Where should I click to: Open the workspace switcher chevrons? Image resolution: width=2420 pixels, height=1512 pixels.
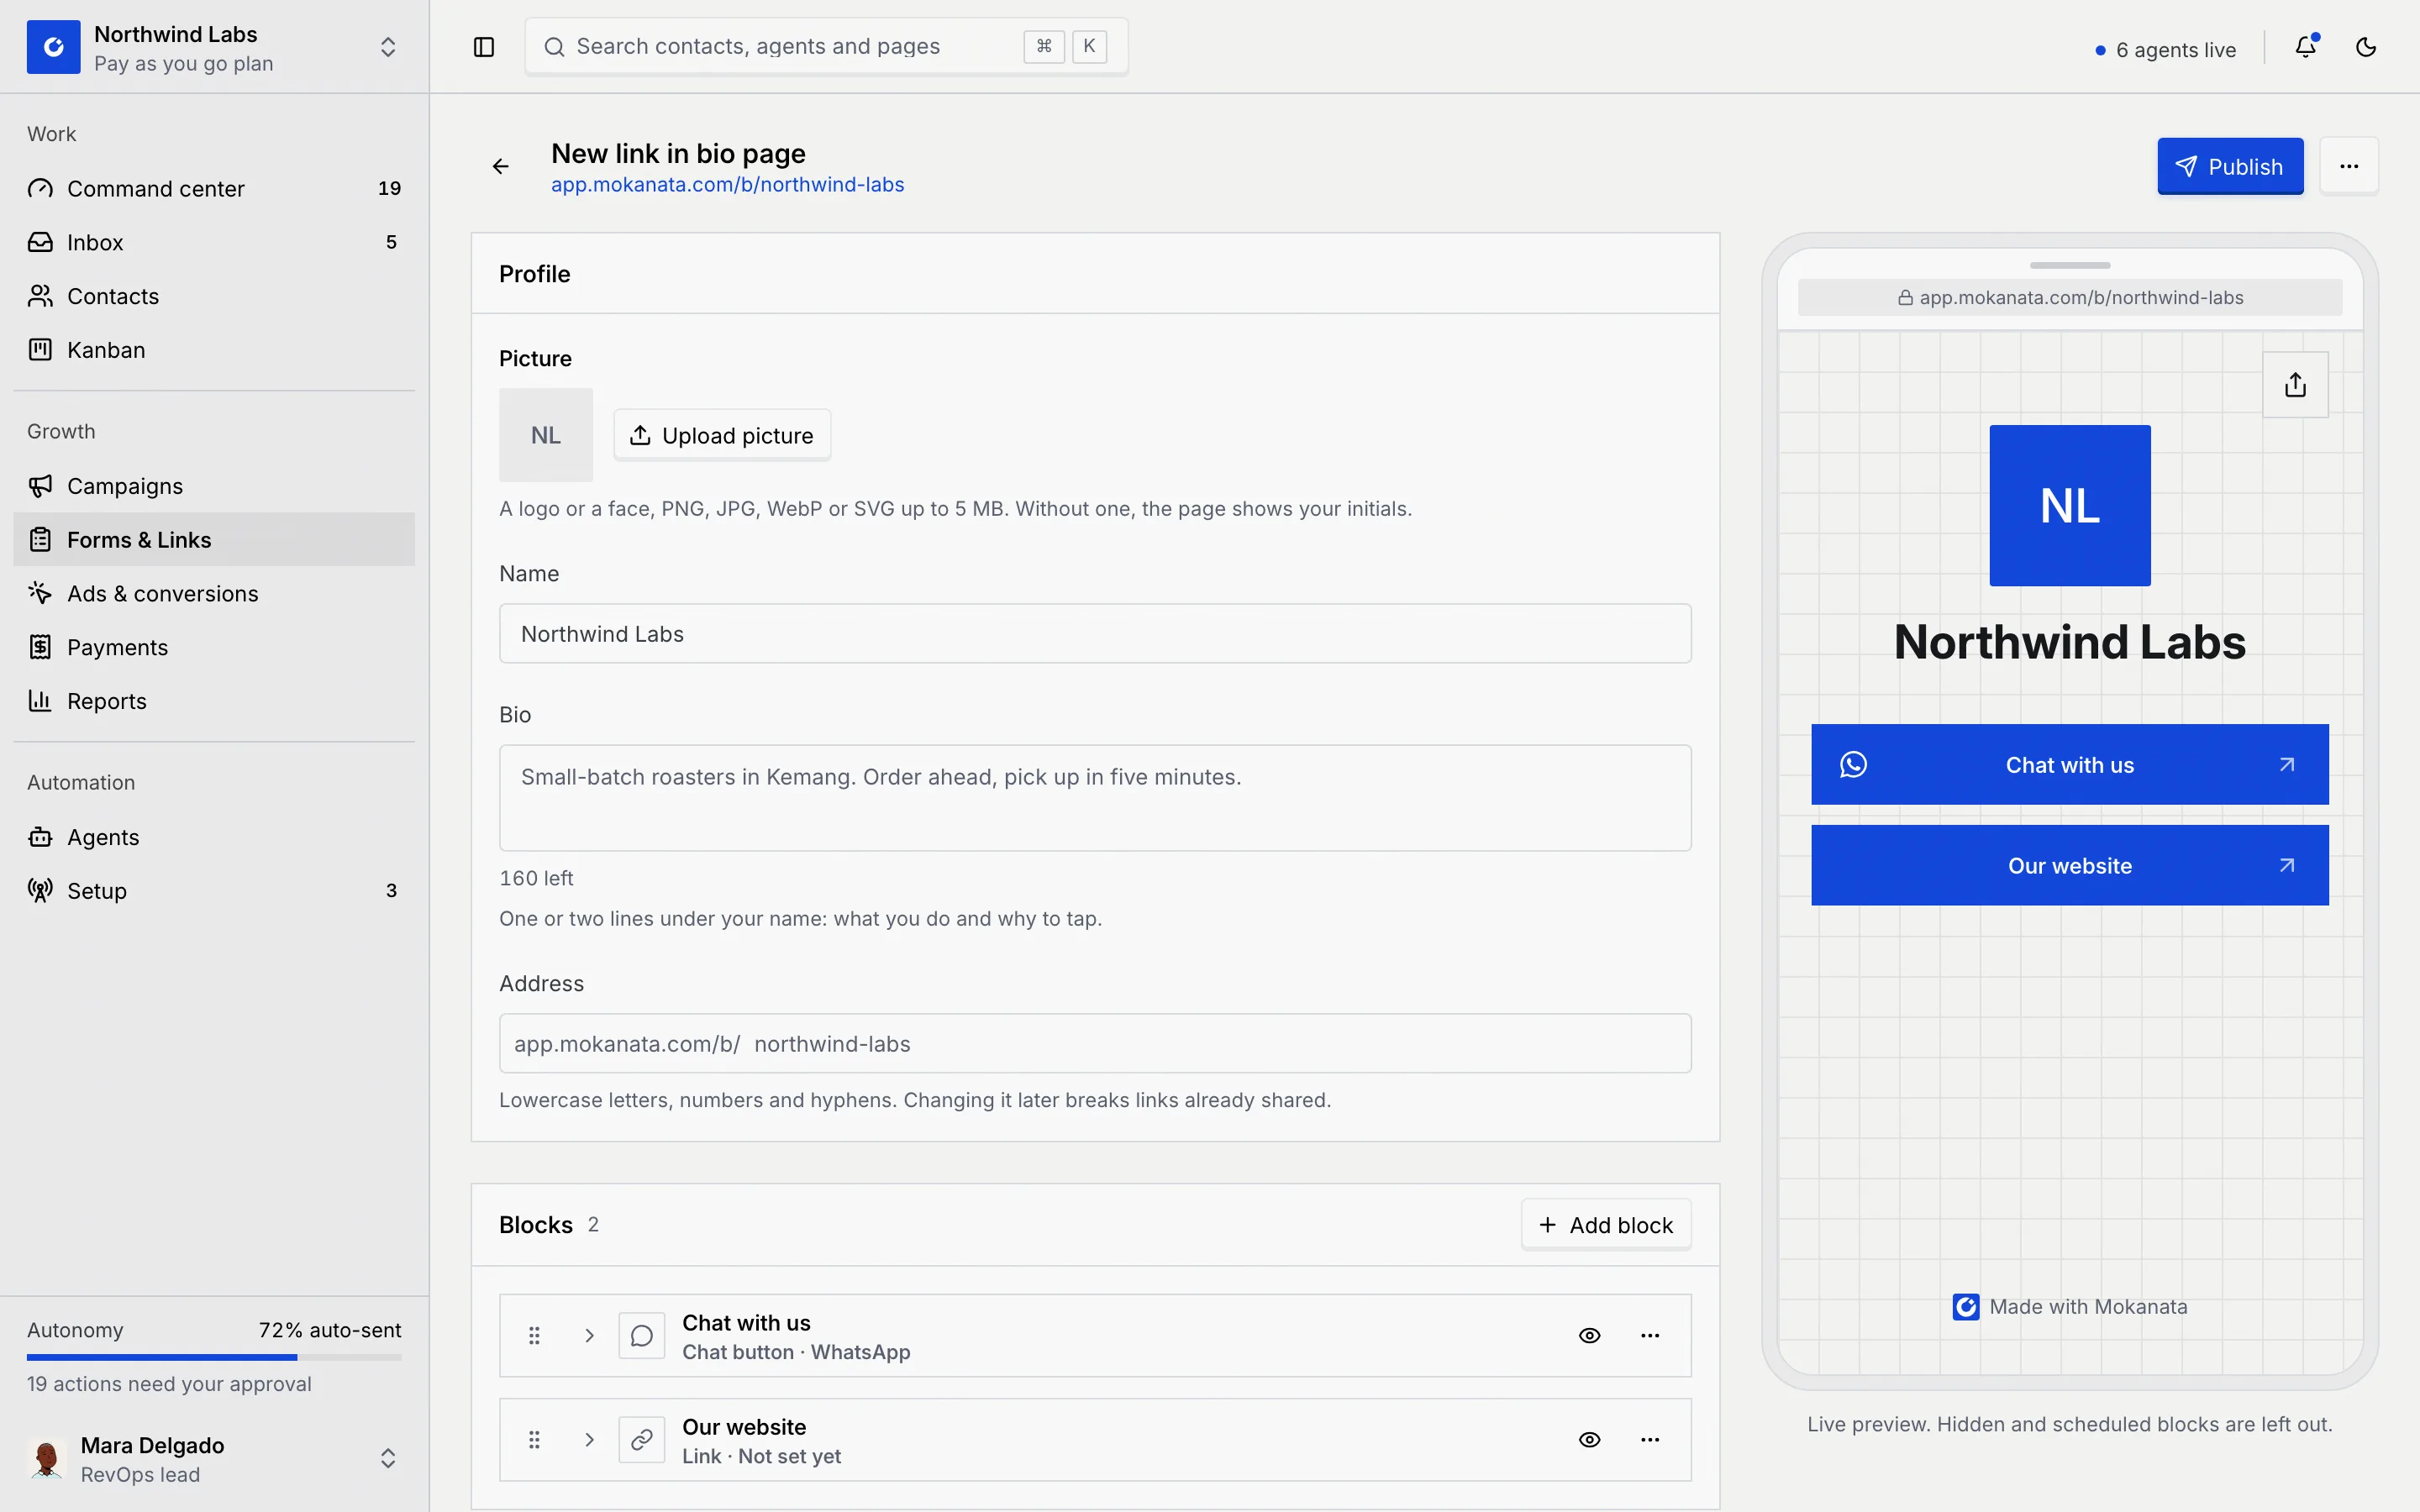(388, 47)
